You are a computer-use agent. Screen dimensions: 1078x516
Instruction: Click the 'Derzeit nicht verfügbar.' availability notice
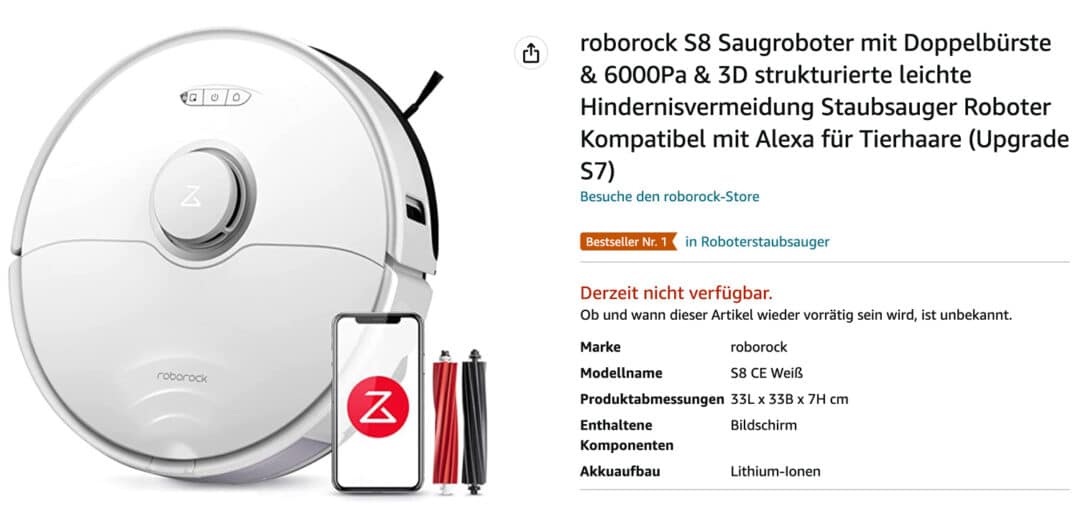(676, 293)
